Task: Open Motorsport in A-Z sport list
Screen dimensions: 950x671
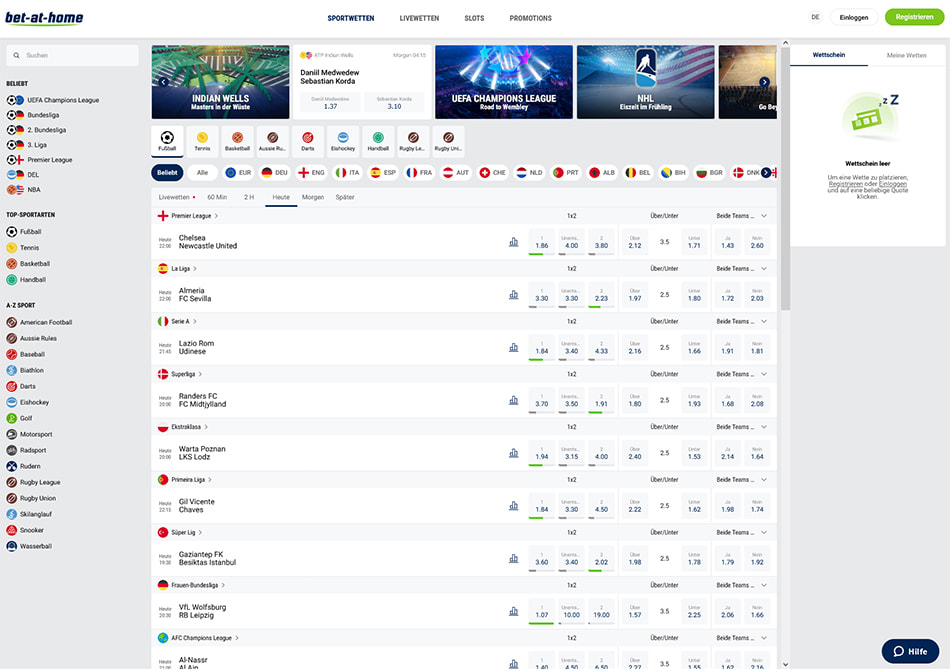Action: click(x=29, y=434)
